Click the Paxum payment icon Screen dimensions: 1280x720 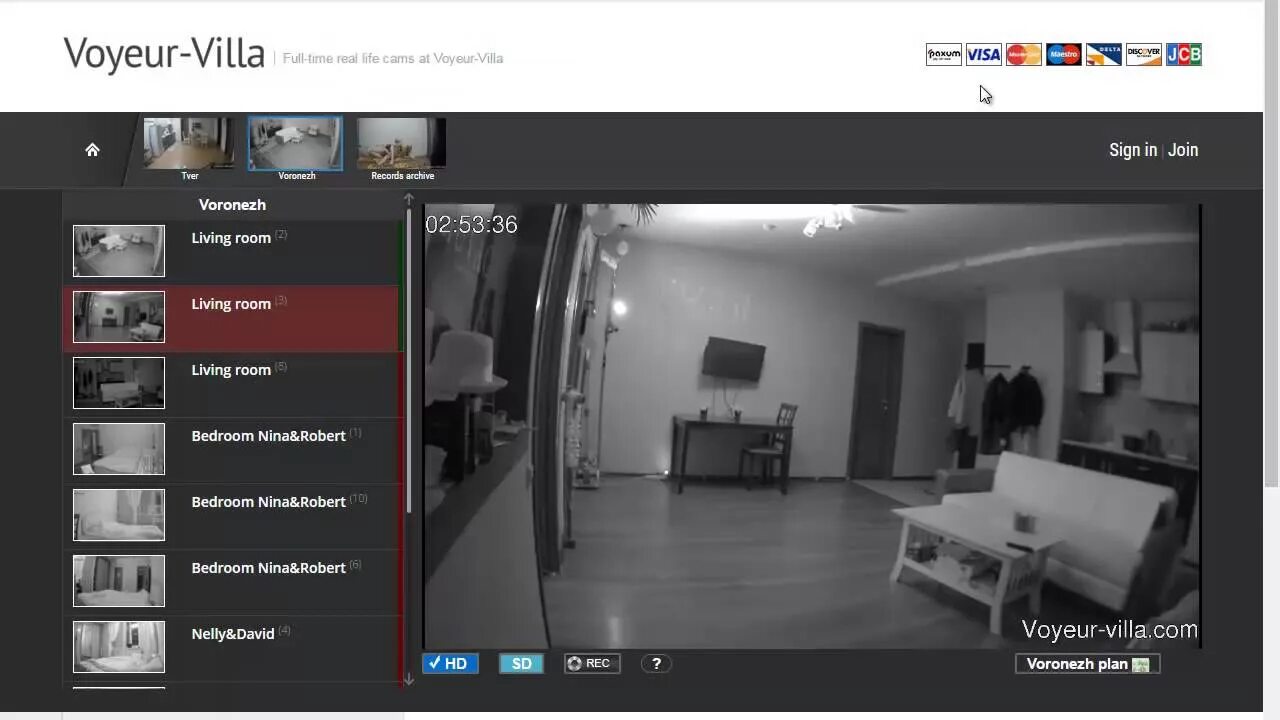tap(943, 55)
